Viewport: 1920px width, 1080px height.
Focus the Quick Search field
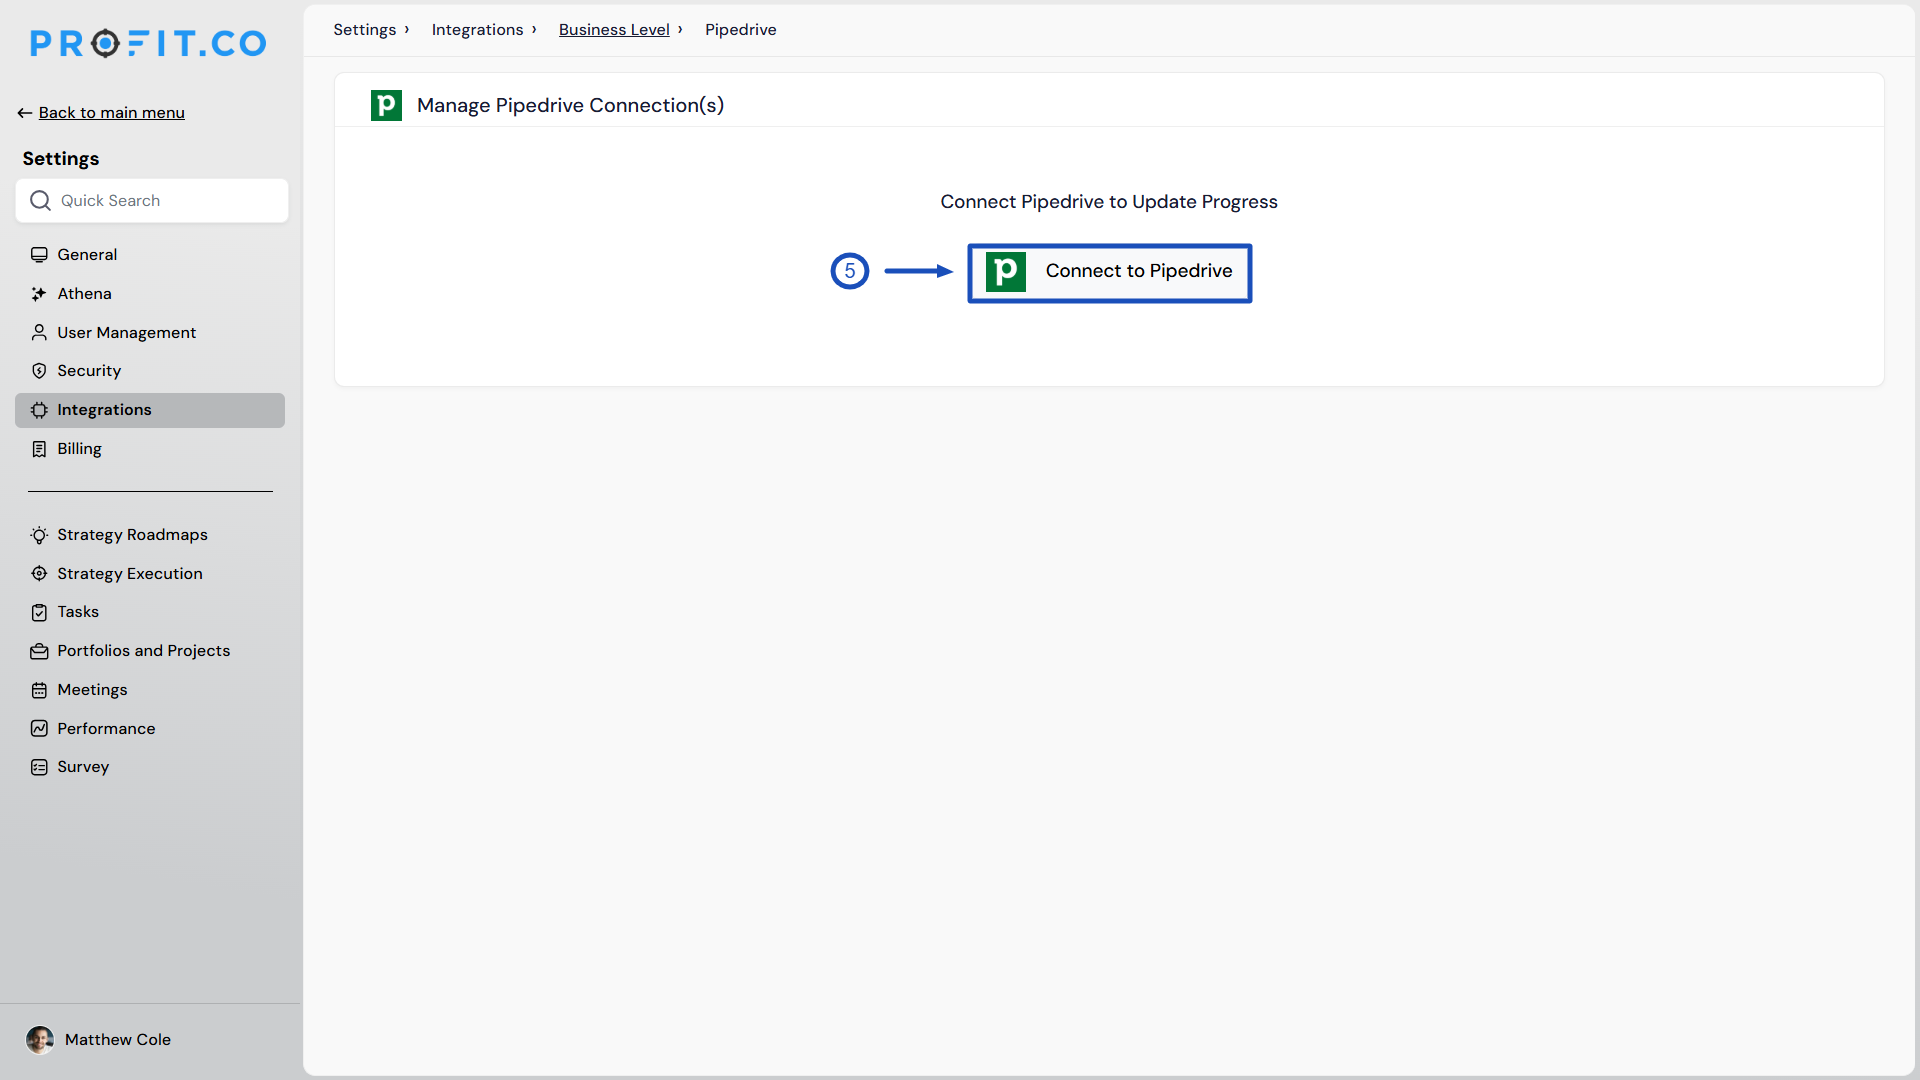152,201
